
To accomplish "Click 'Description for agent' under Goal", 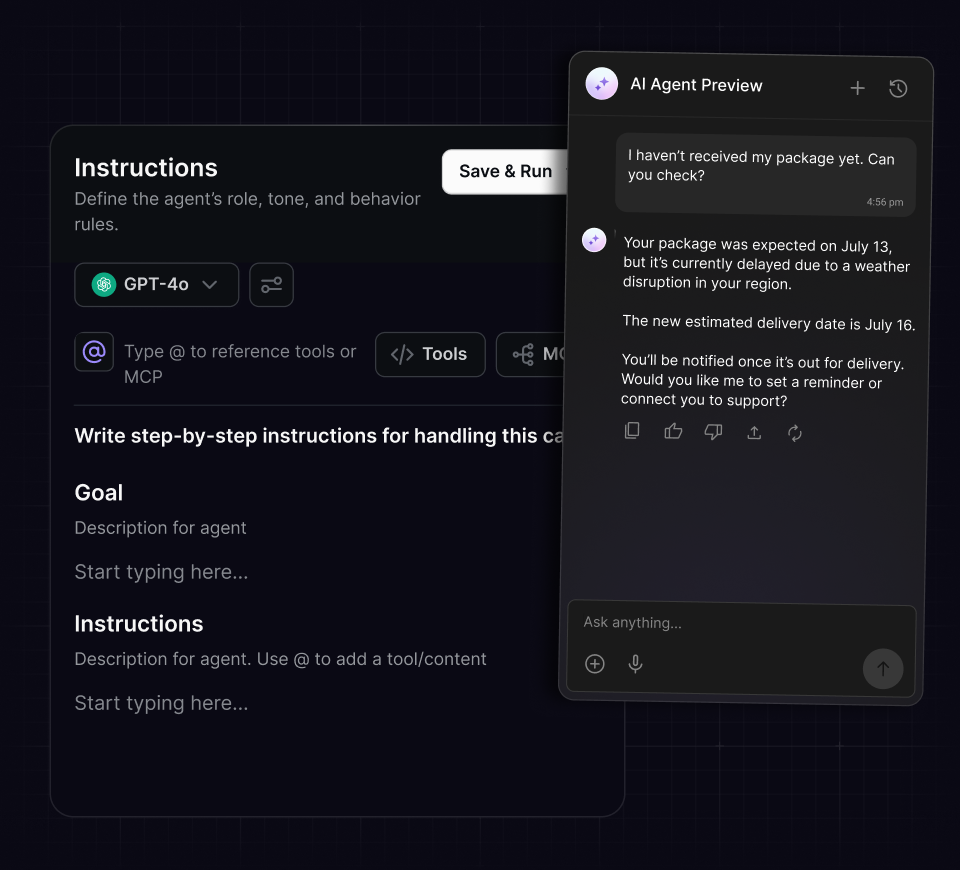I will coord(160,528).
